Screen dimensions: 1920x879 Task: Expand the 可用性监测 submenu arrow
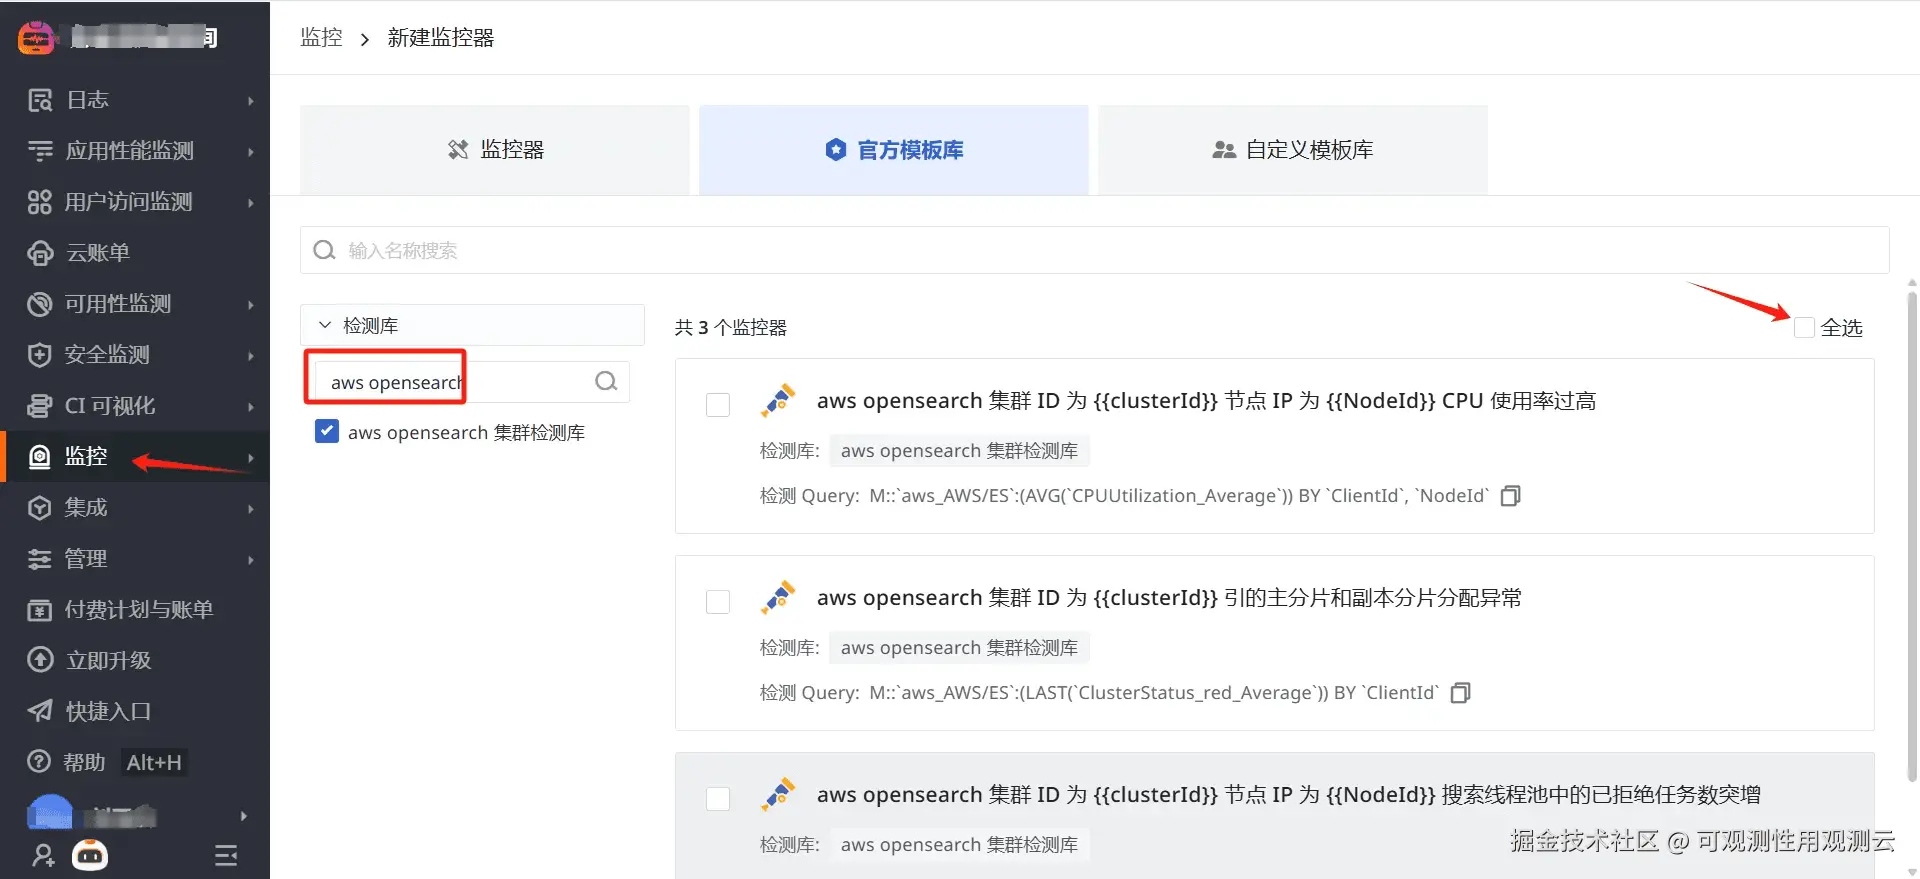[251, 305]
